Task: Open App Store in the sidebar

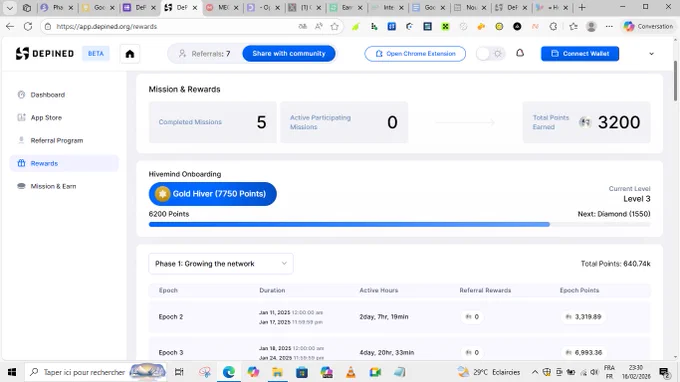Action: (46, 118)
